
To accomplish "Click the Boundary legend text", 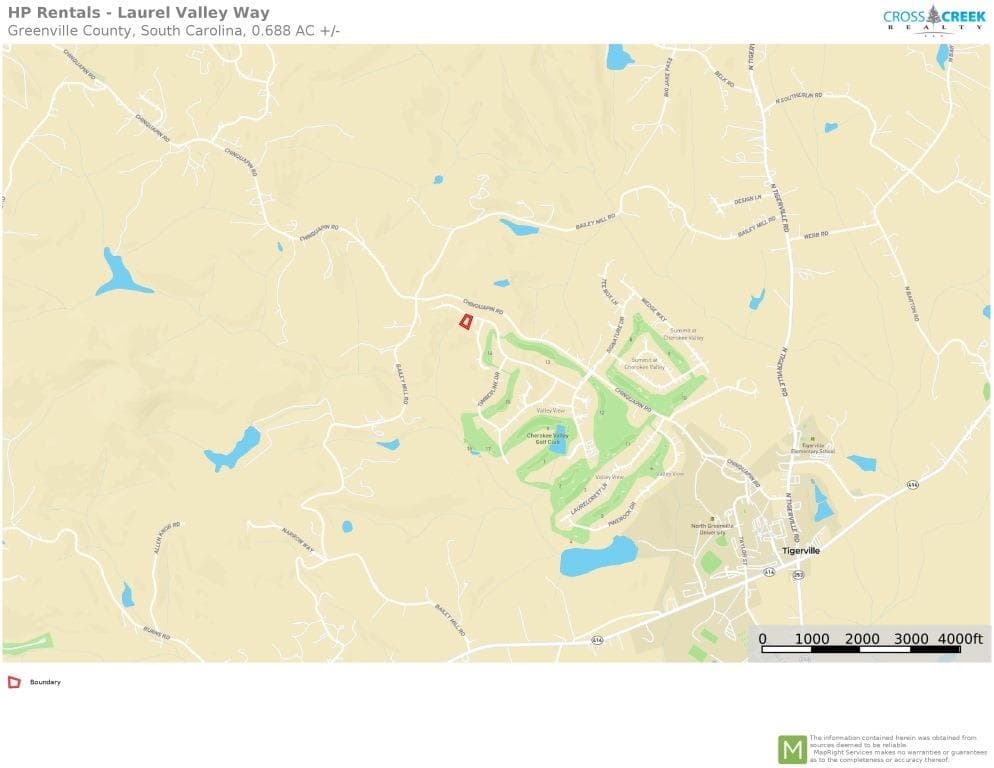I will (x=45, y=682).
